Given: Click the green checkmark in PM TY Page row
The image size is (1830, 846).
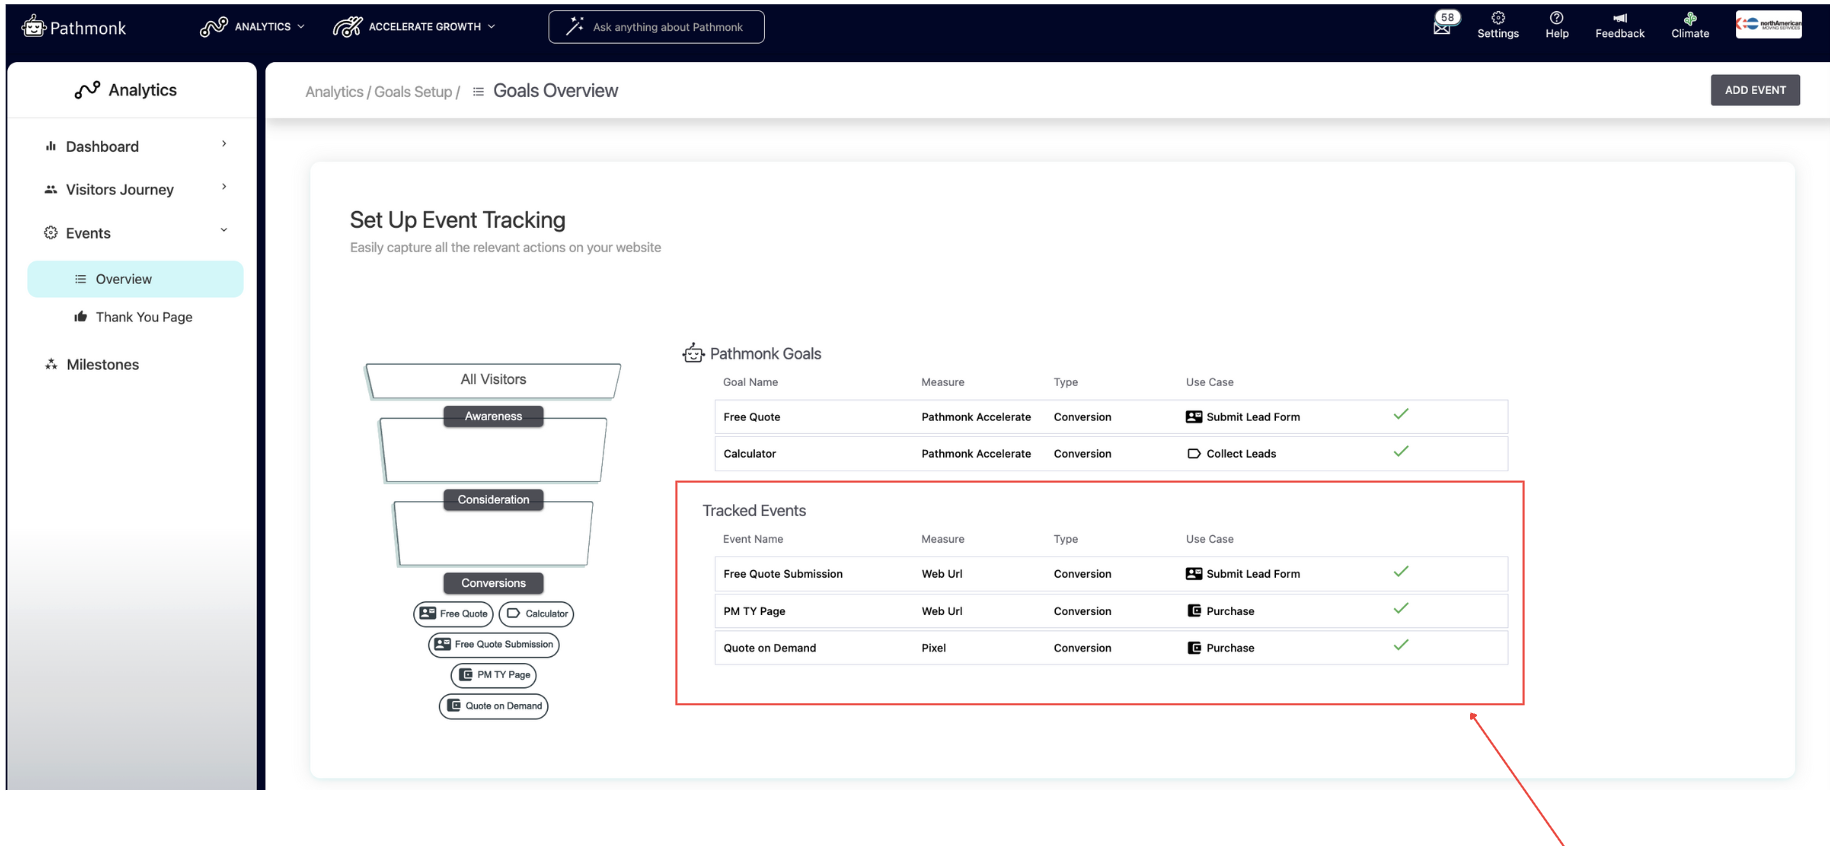Looking at the screenshot, I should [1401, 608].
